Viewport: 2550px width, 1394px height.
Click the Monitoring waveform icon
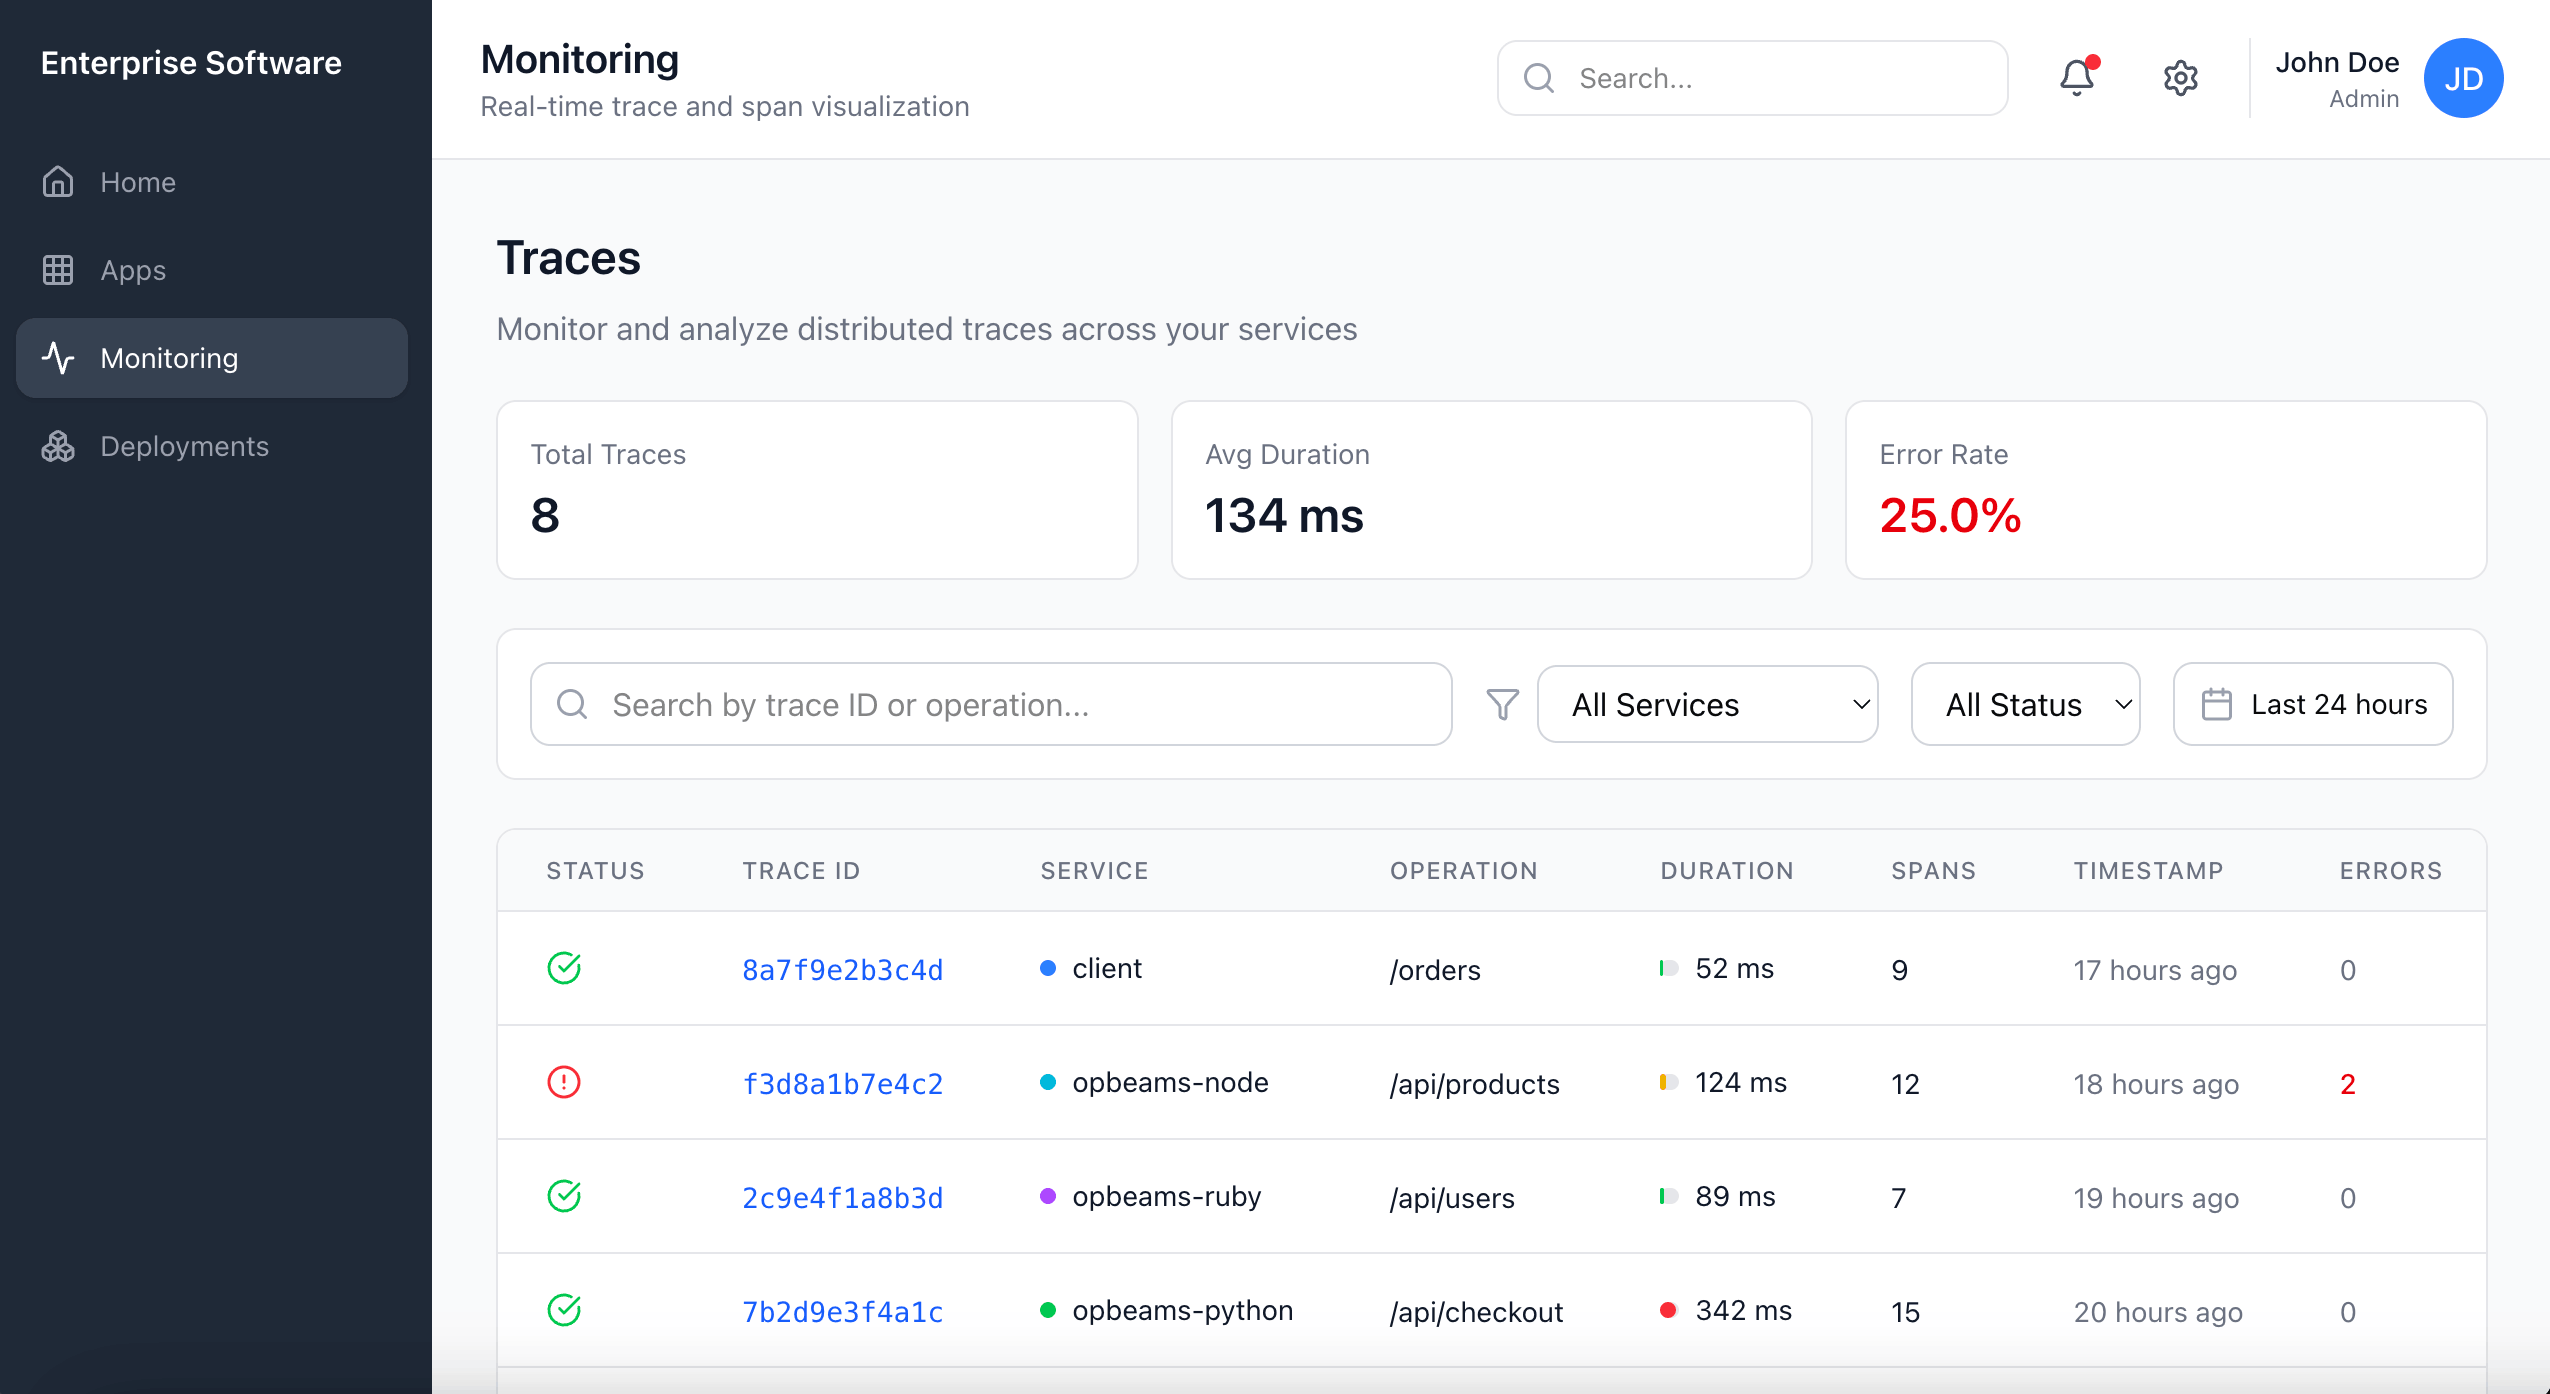(x=59, y=358)
